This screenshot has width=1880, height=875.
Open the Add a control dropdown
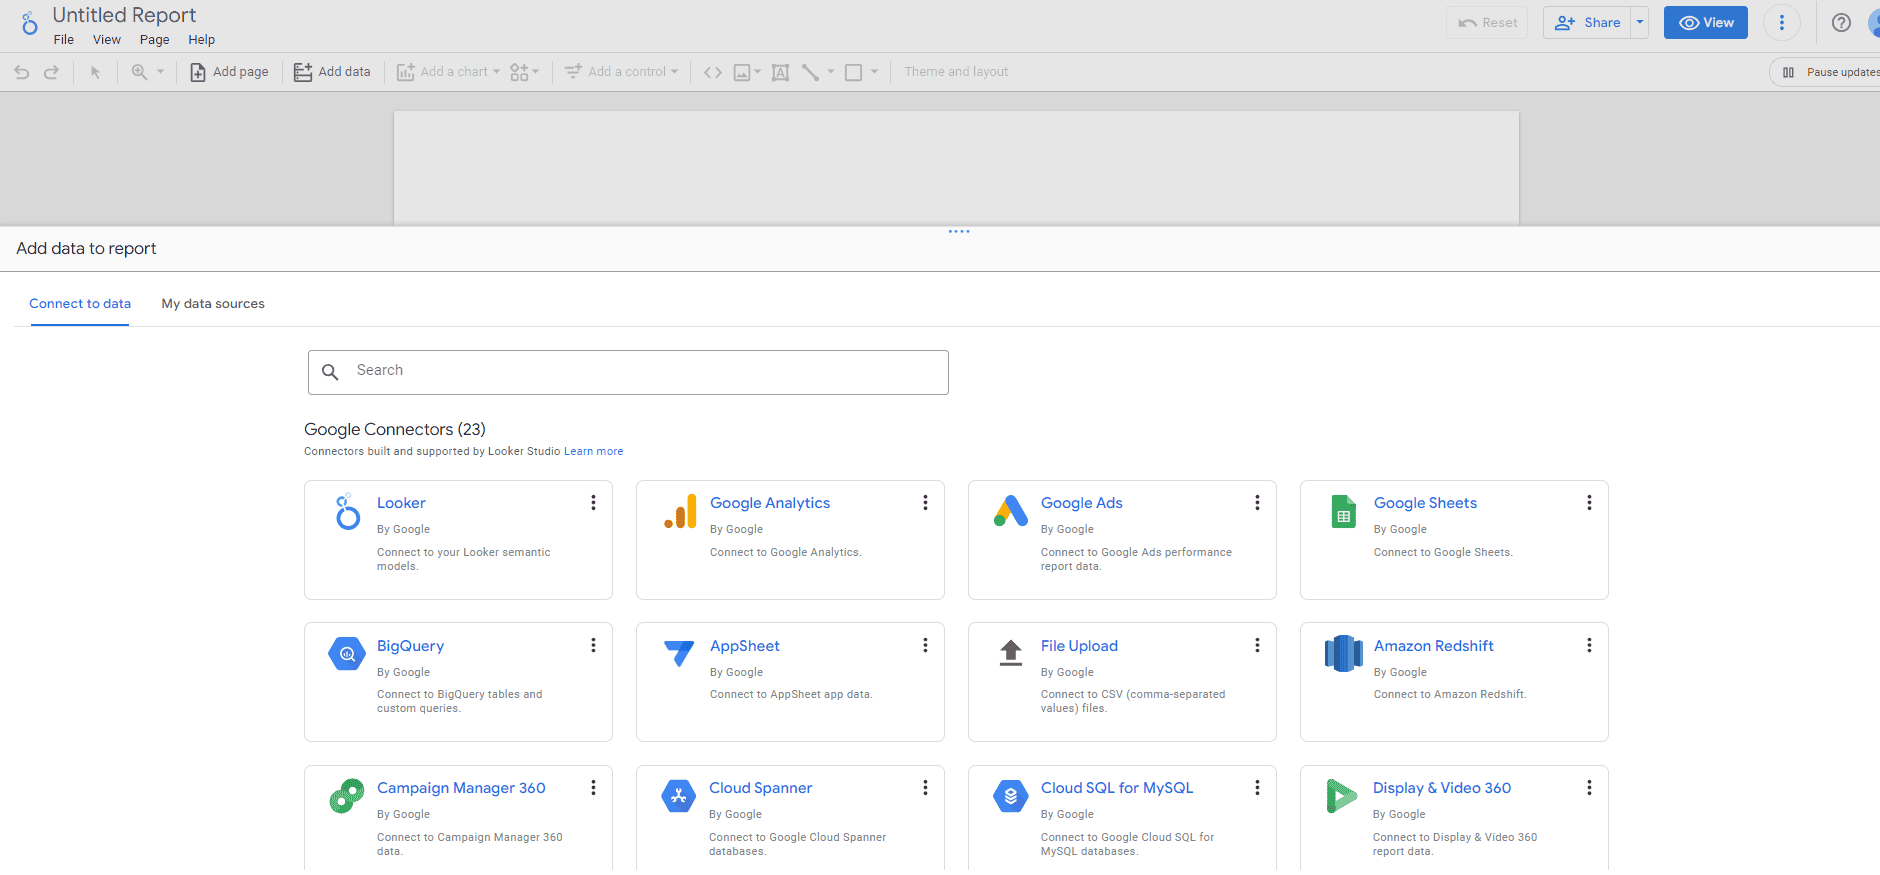click(x=621, y=72)
